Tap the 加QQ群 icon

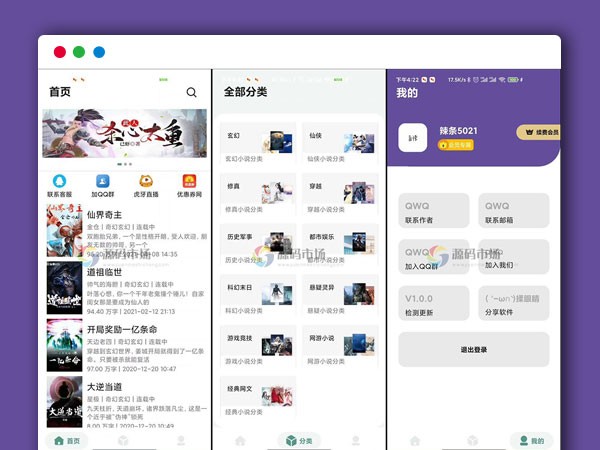point(102,181)
